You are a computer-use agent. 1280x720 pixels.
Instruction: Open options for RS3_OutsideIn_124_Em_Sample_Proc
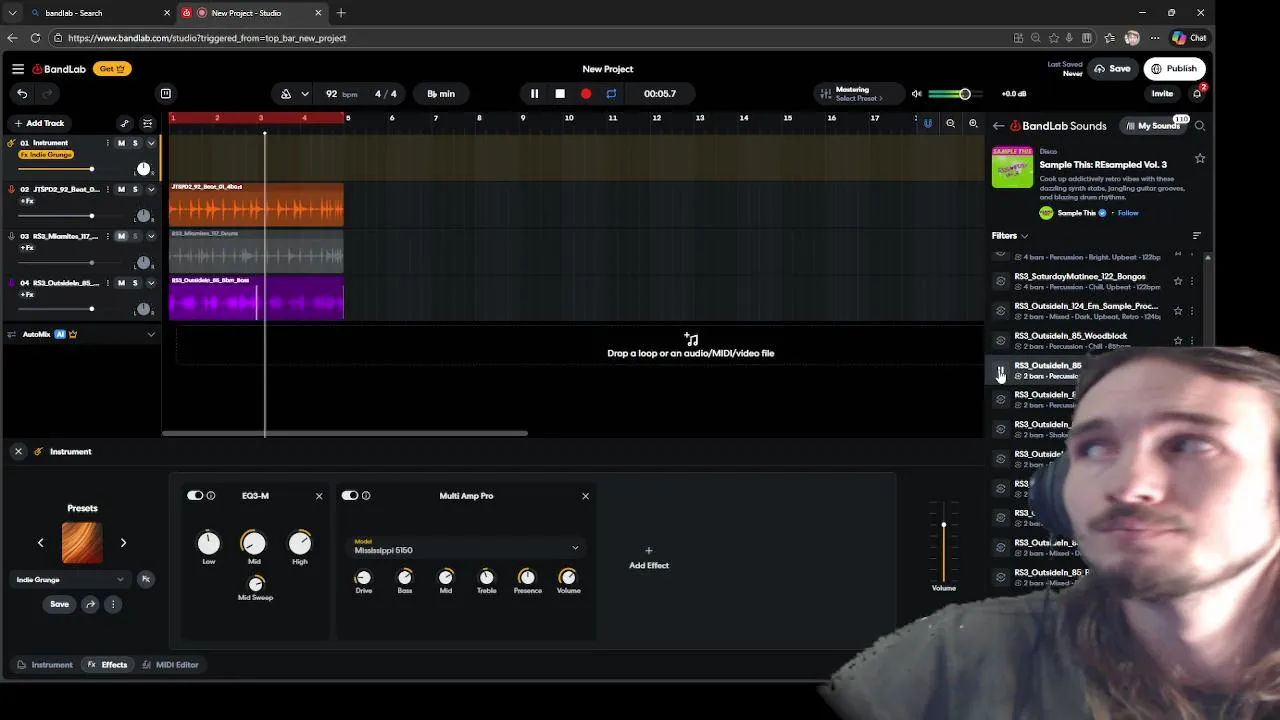click(1191, 311)
